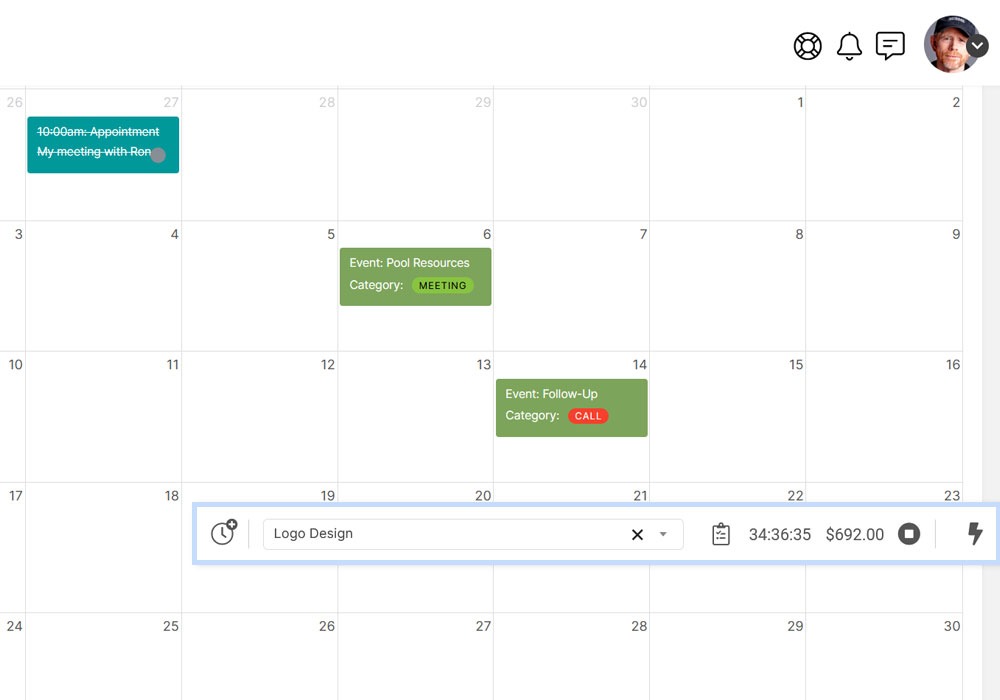Expand the user profile menu chevron

978,46
